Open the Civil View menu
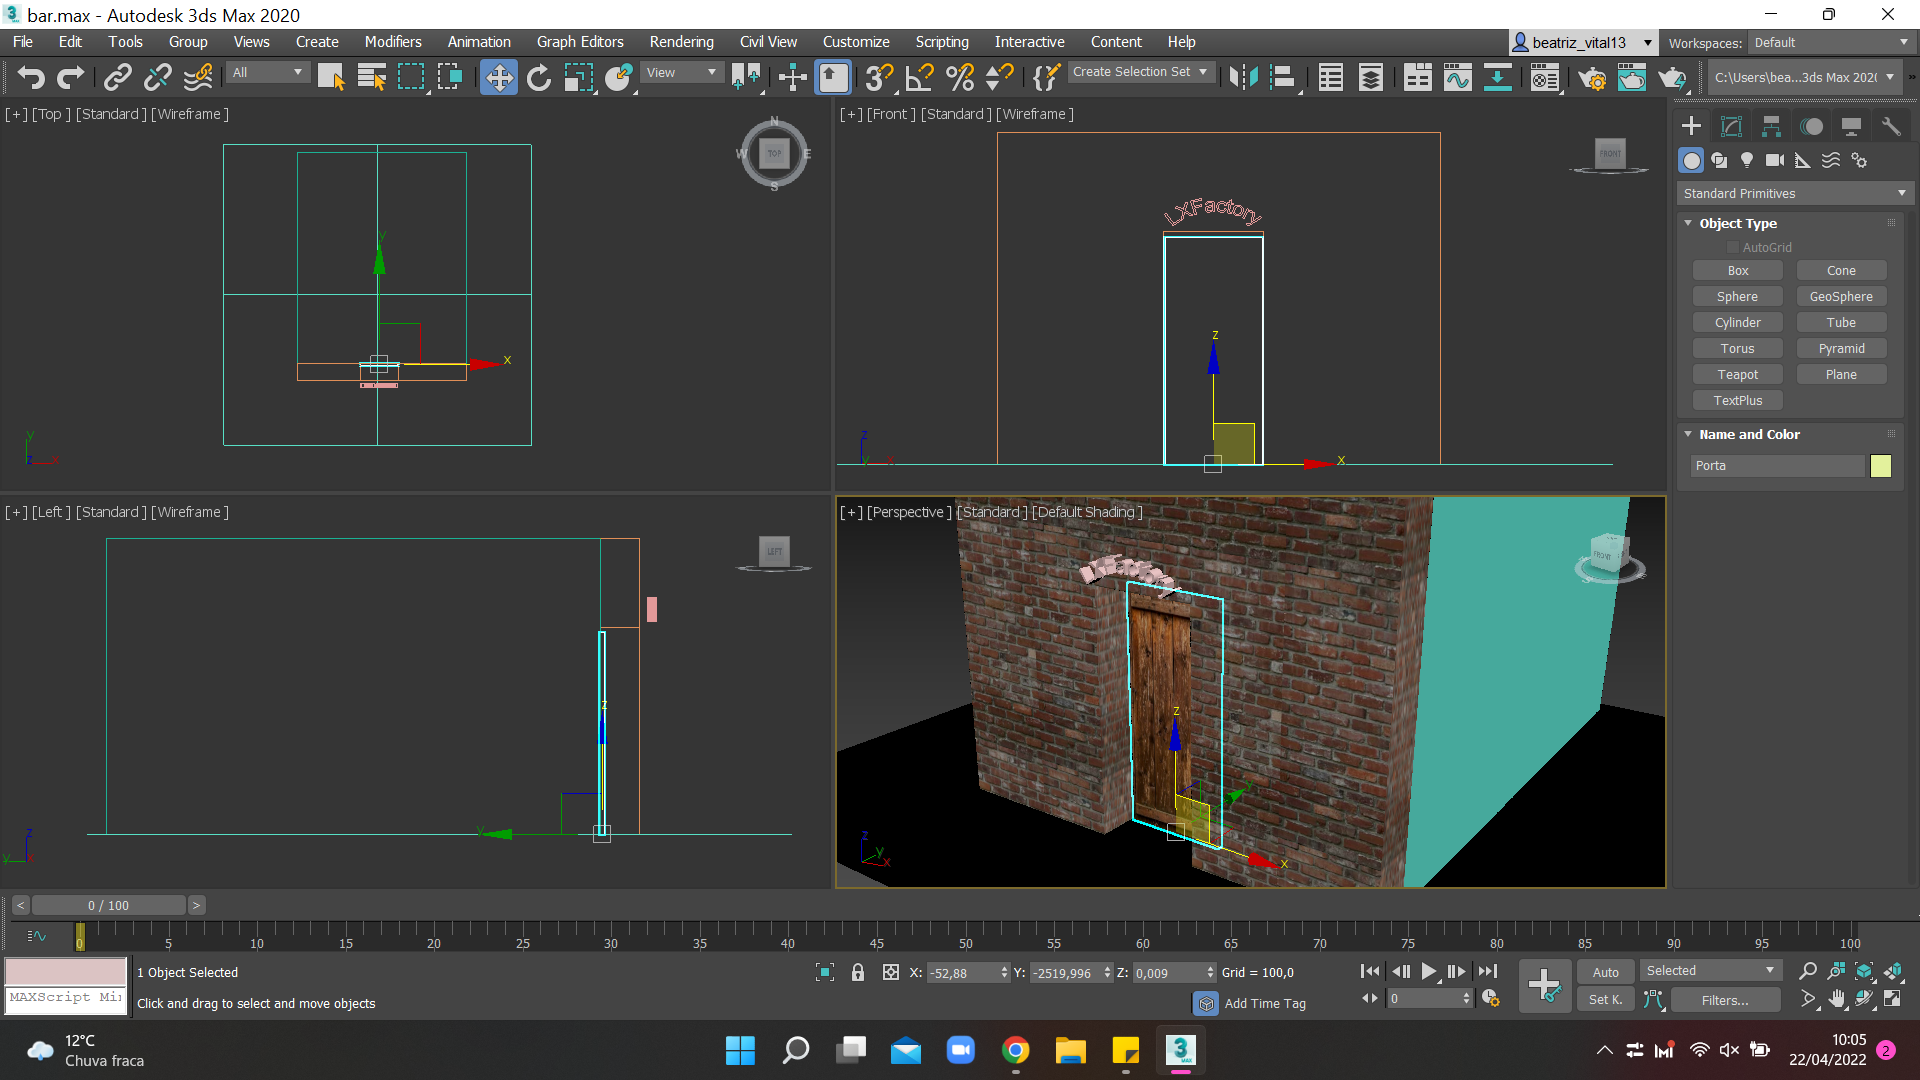This screenshot has height=1080, width=1920. (x=768, y=42)
